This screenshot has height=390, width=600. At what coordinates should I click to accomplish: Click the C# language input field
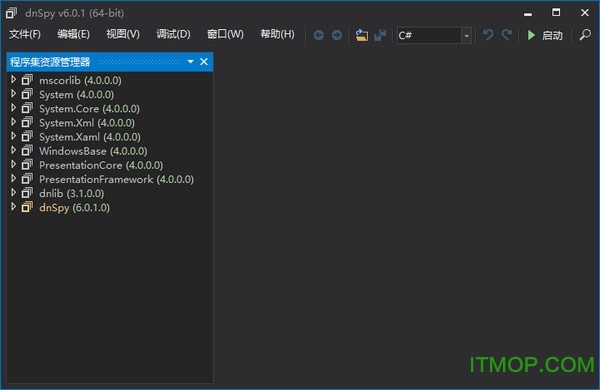point(429,36)
